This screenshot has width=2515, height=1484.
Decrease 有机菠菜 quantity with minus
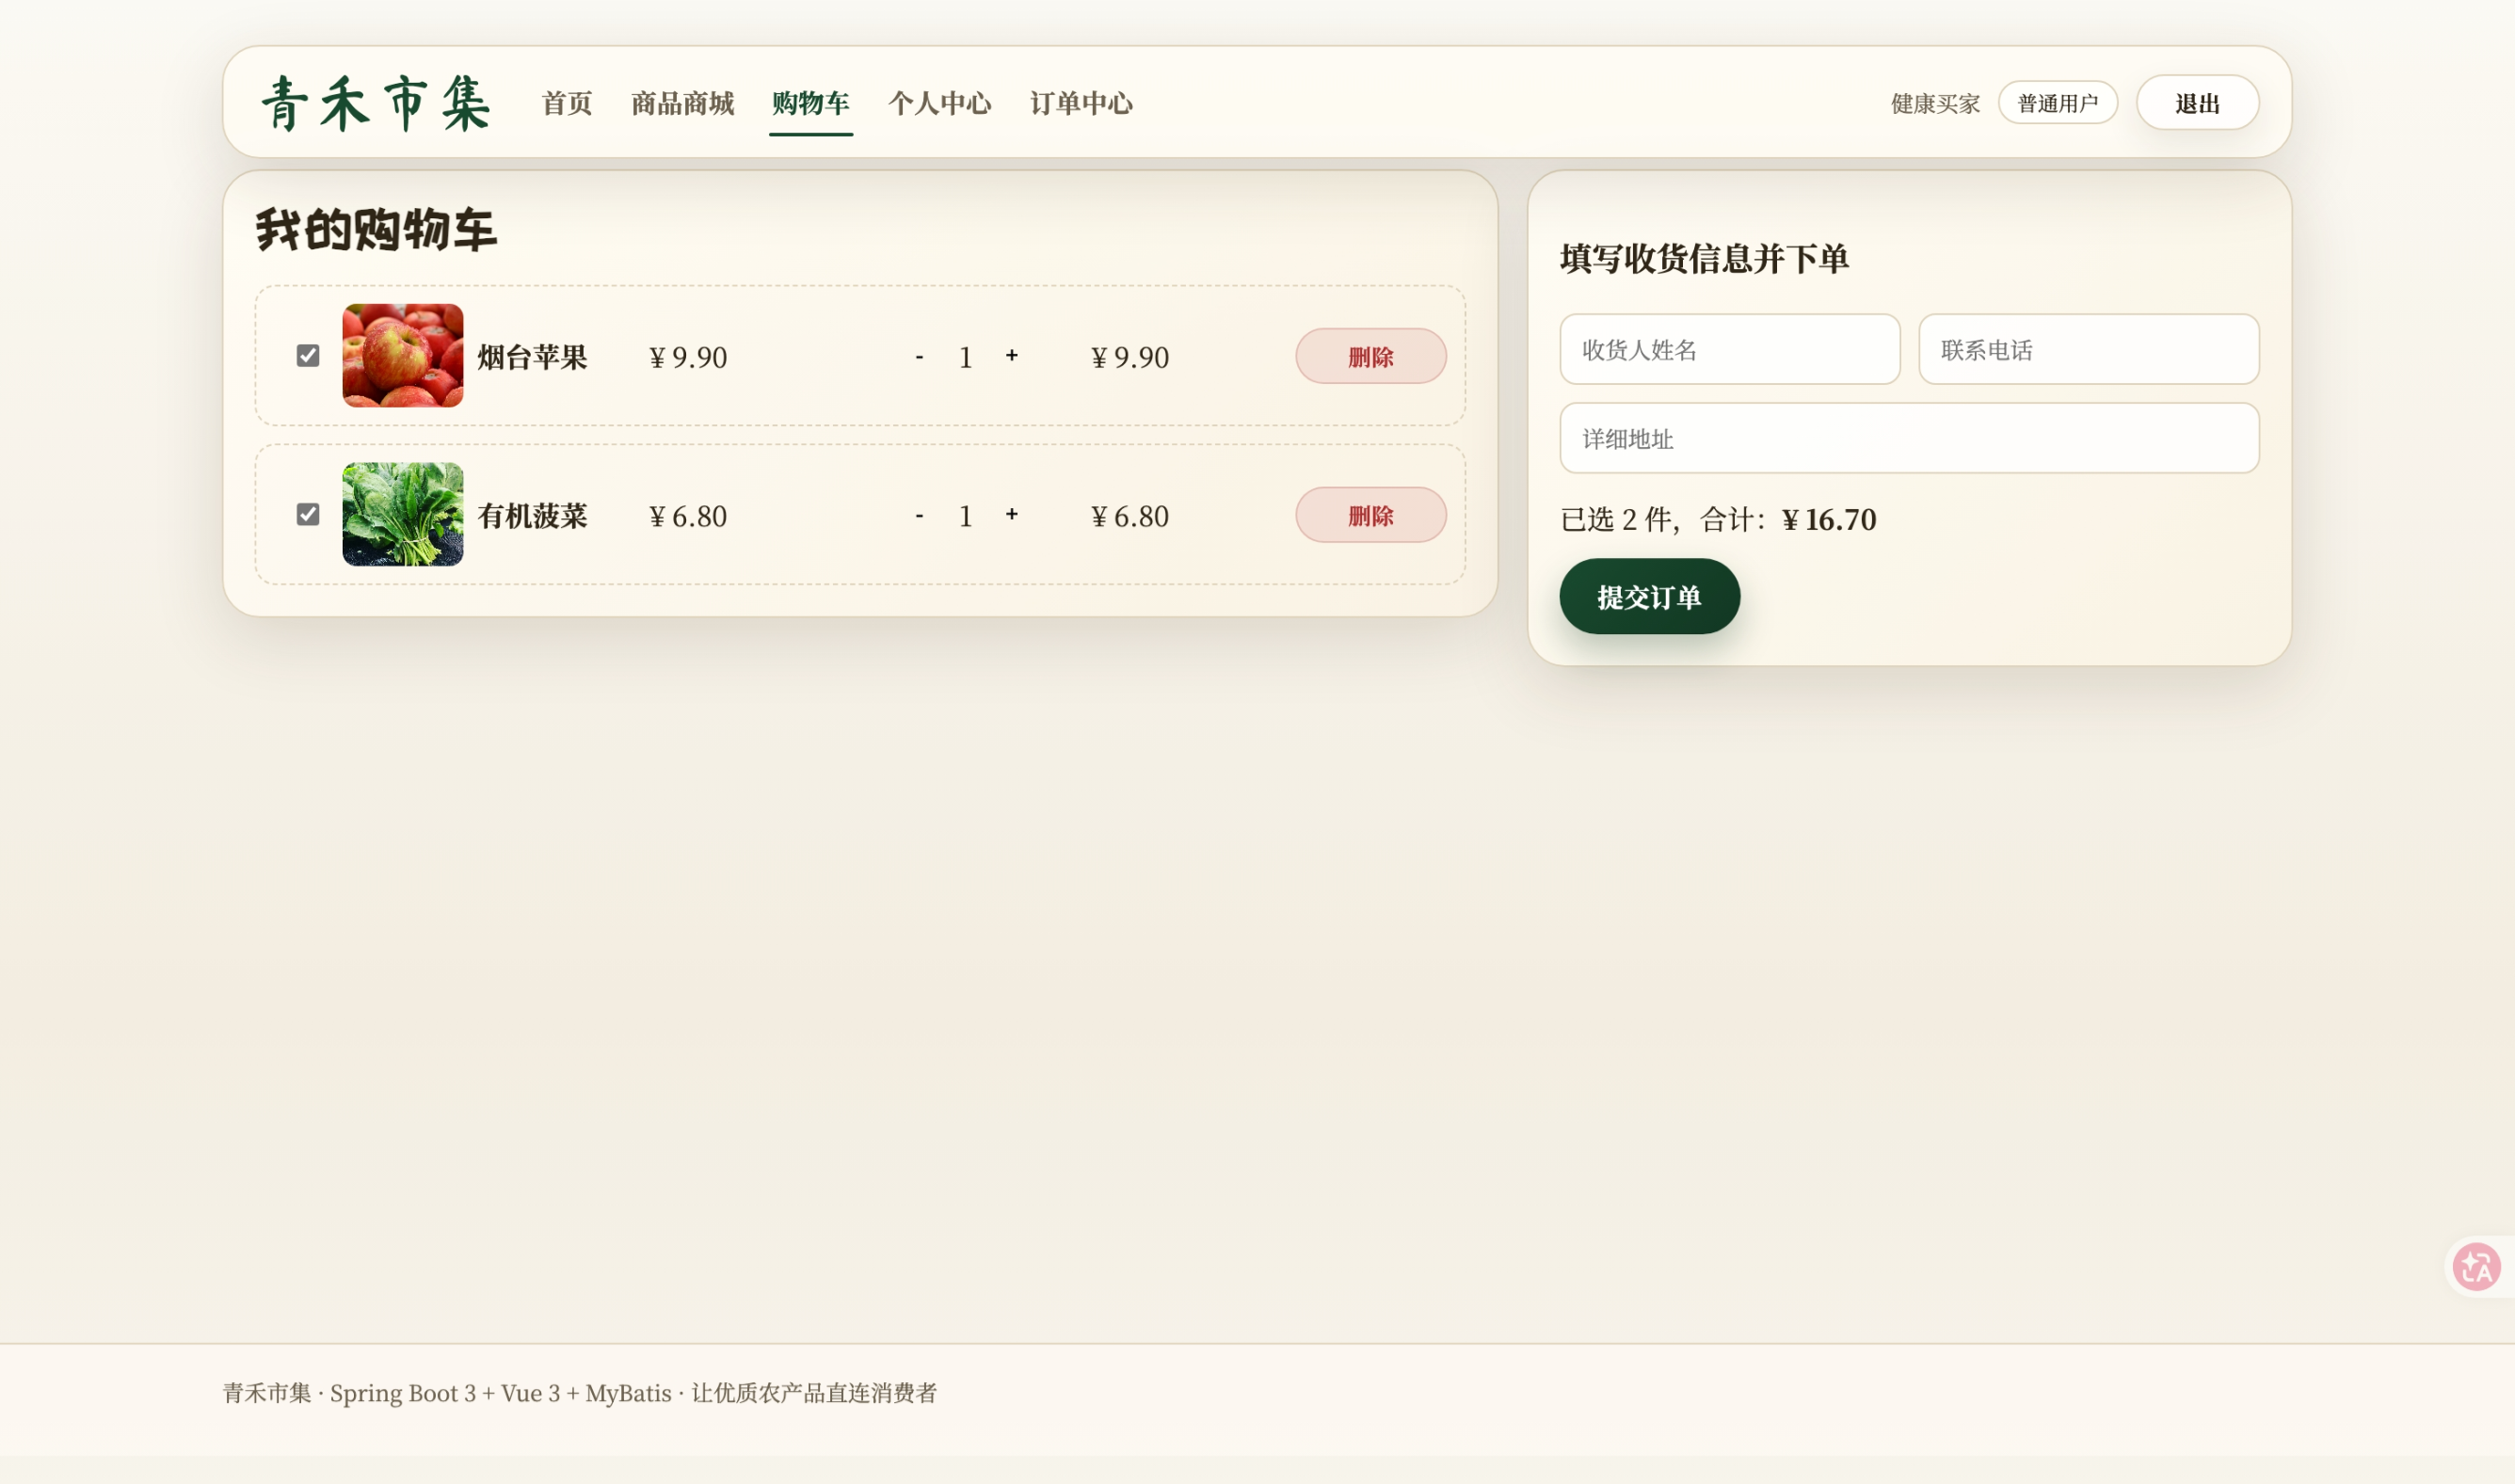tap(919, 516)
